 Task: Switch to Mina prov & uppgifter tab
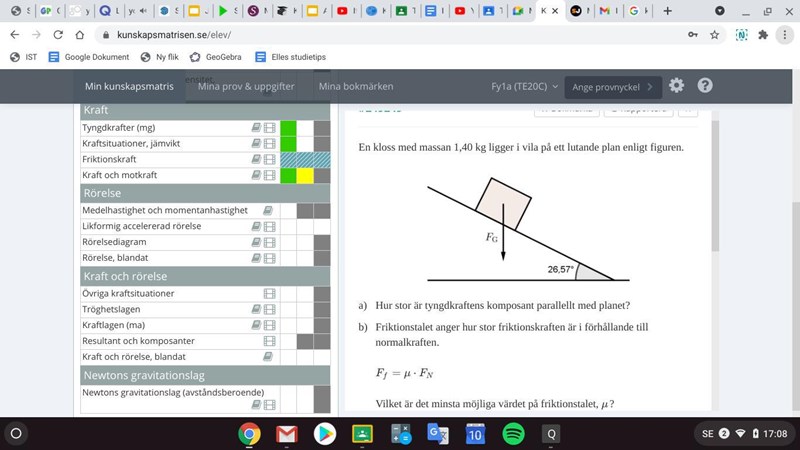coord(246,86)
